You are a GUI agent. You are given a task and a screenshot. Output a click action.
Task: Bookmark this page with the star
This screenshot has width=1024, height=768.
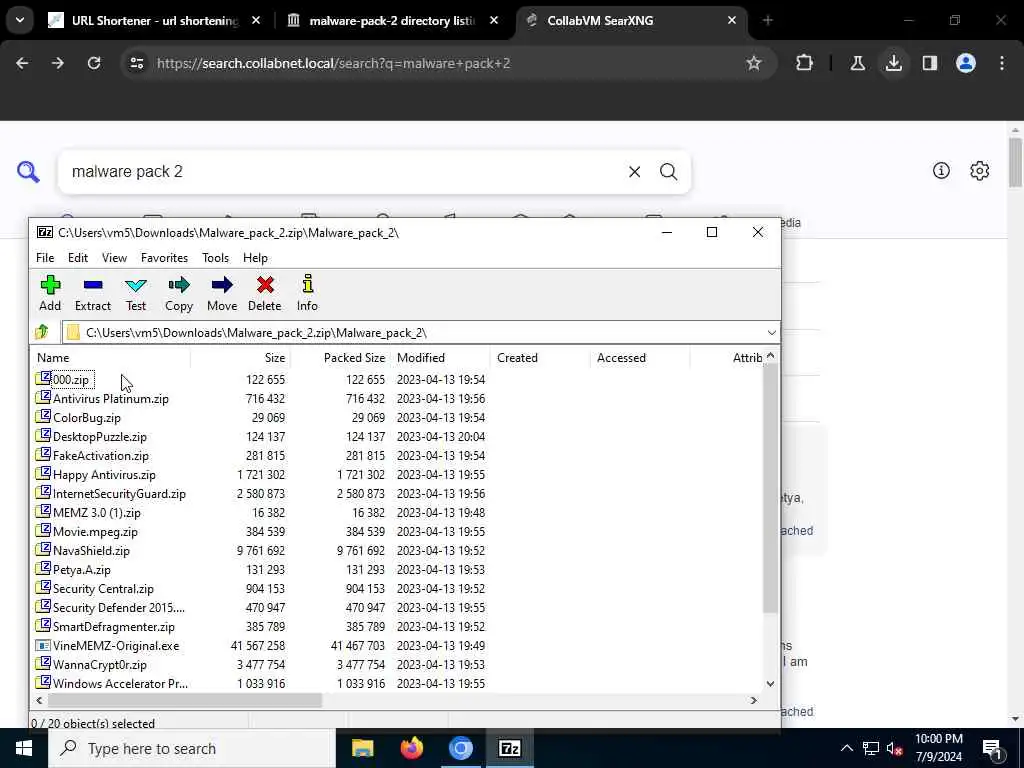point(754,63)
